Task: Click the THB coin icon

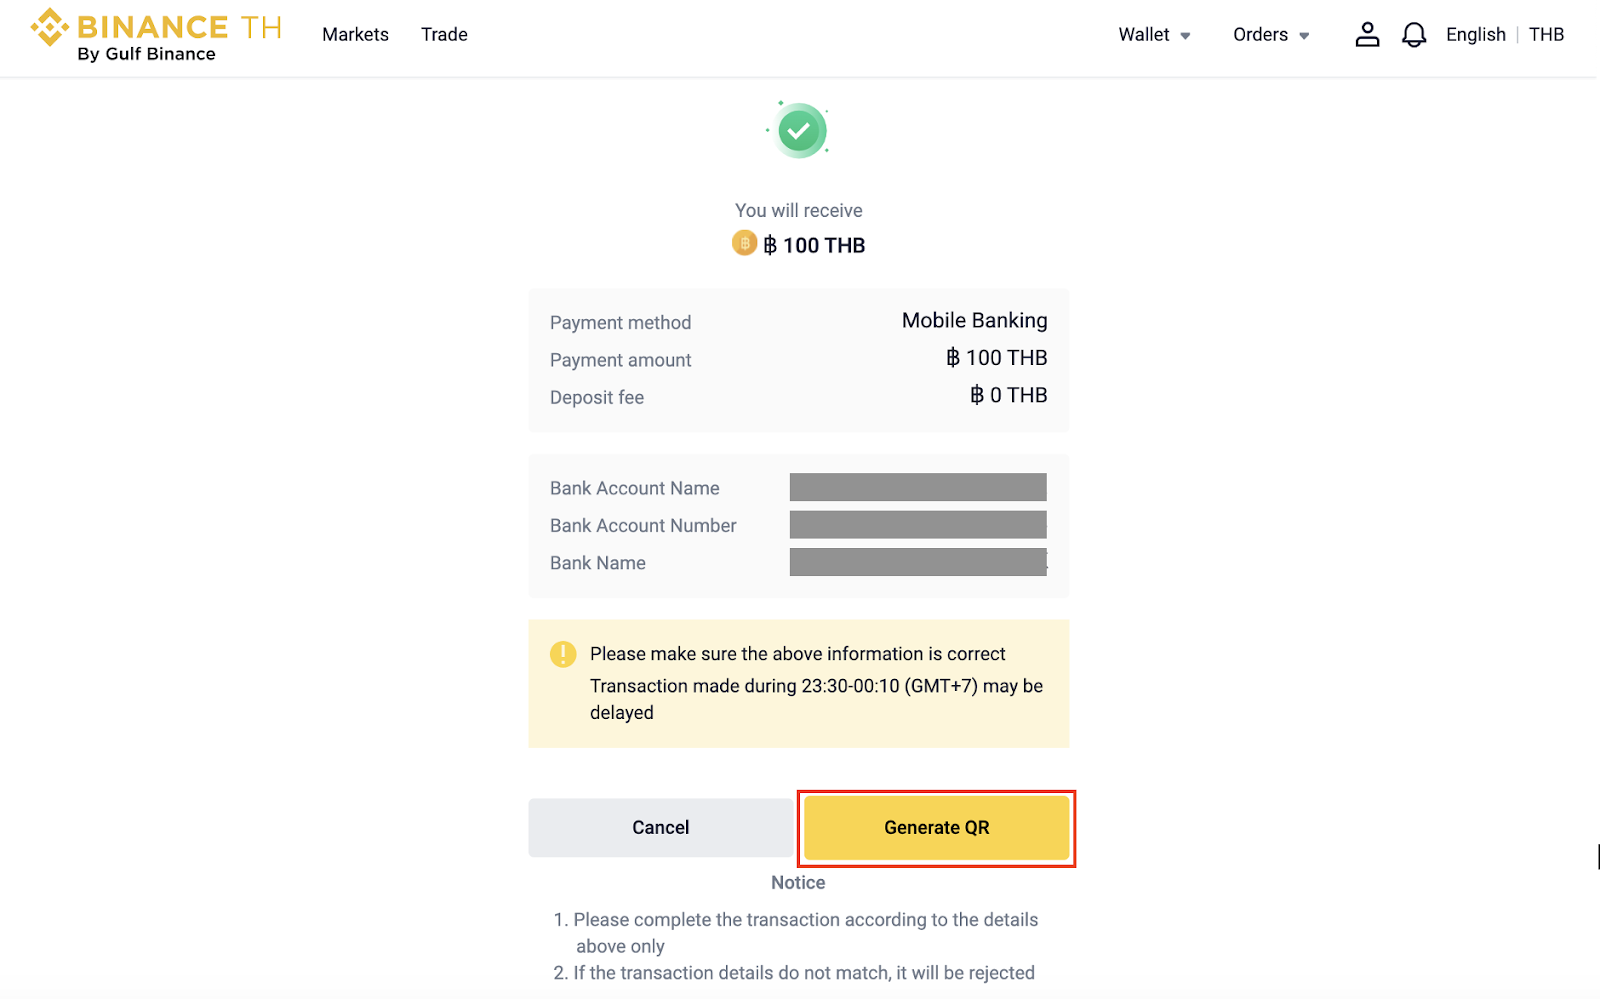Action: (744, 243)
